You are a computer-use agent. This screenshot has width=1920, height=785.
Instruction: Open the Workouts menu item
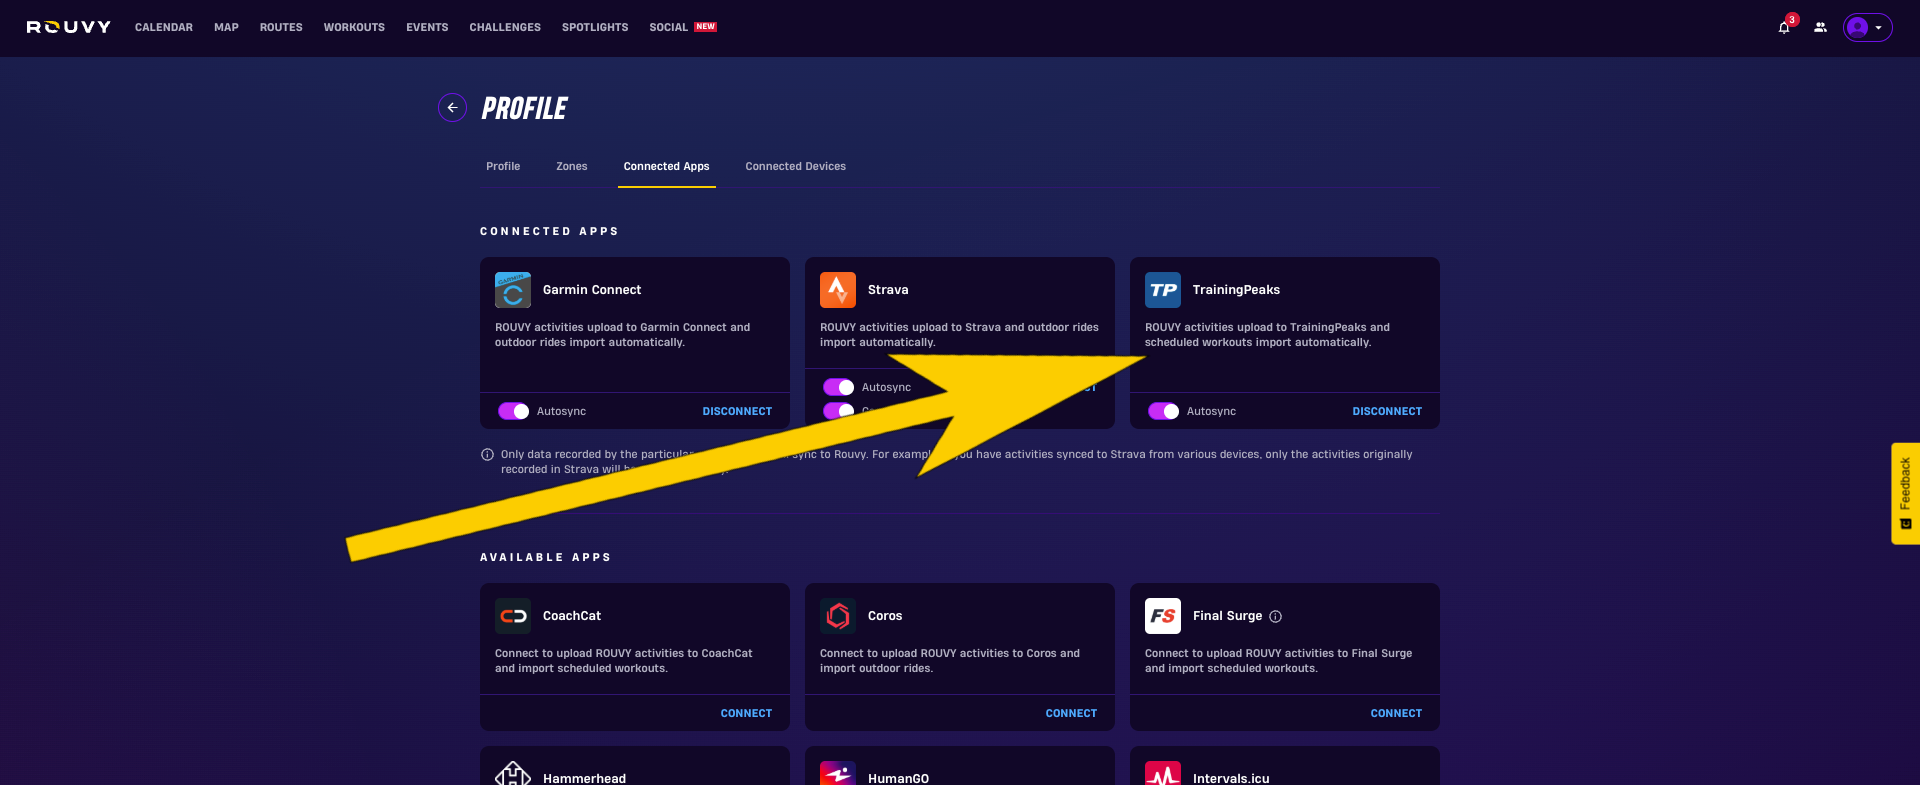click(354, 27)
